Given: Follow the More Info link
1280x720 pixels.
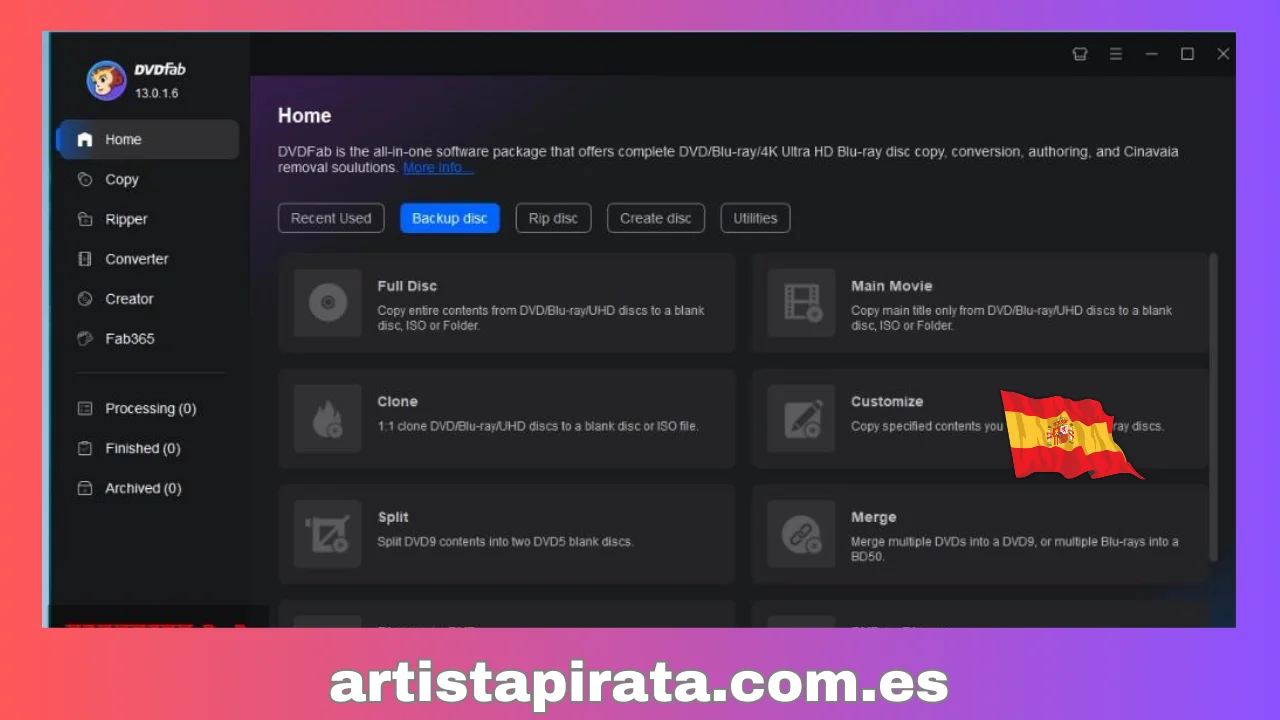Looking at the screenshot, I should [x=438, y=168].
